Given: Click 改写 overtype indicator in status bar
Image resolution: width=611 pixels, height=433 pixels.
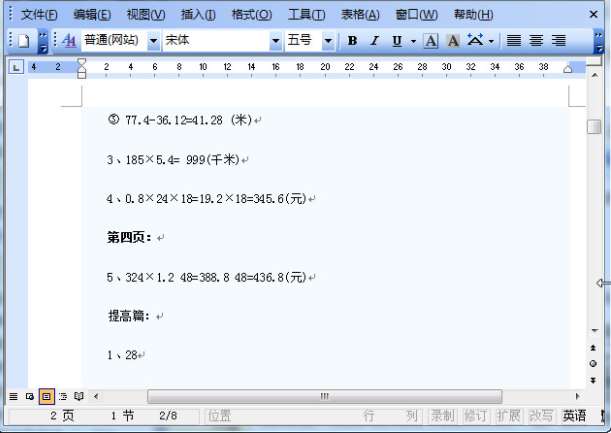Looking at the screenshot, I should (540, 416).
